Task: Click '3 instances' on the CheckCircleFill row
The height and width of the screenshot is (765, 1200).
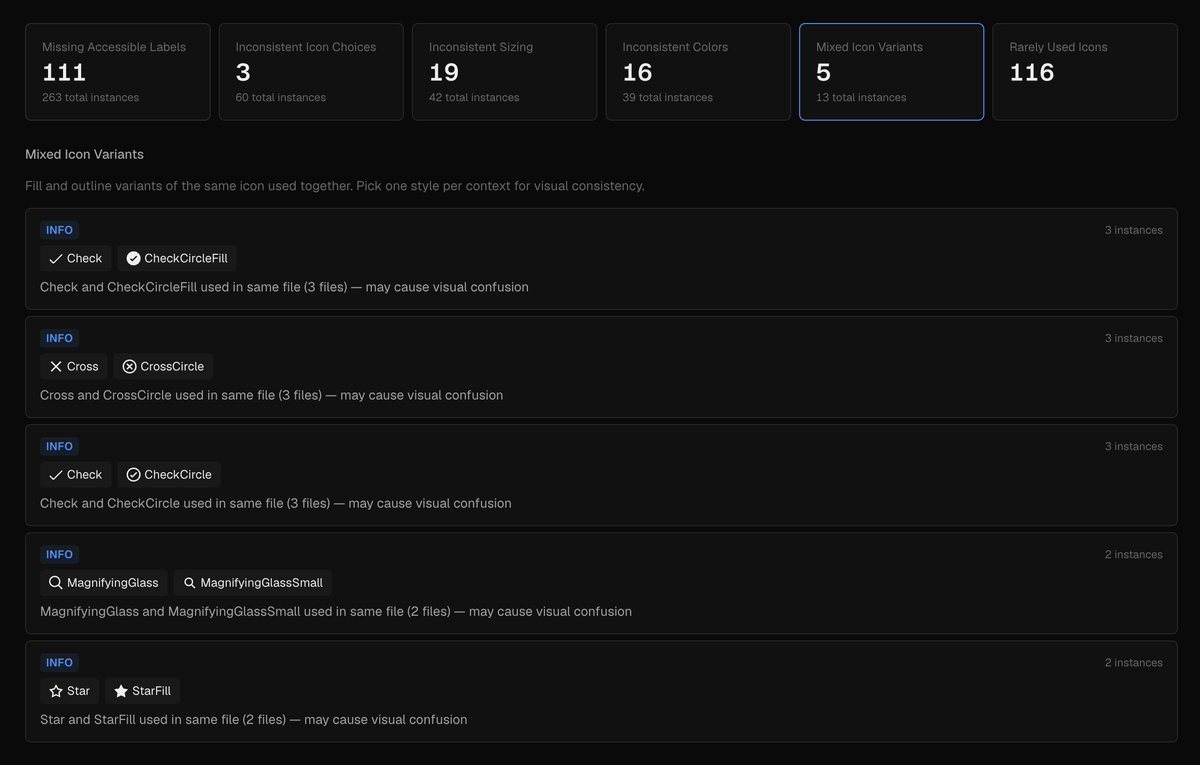Action: point(1133,230)
